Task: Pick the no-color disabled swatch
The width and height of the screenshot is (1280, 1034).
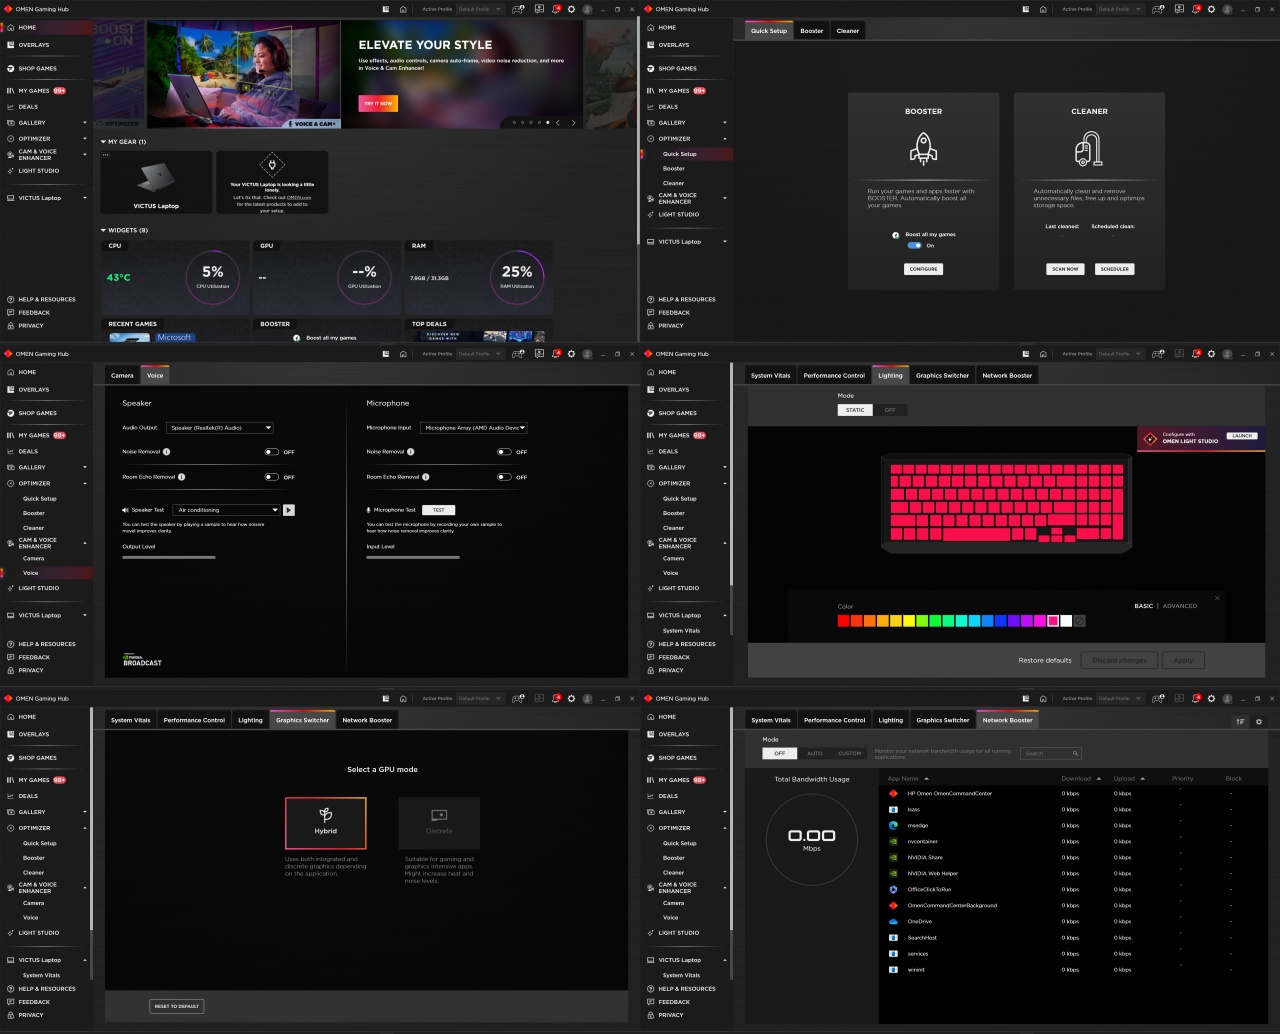Action: coord(1080,621)
